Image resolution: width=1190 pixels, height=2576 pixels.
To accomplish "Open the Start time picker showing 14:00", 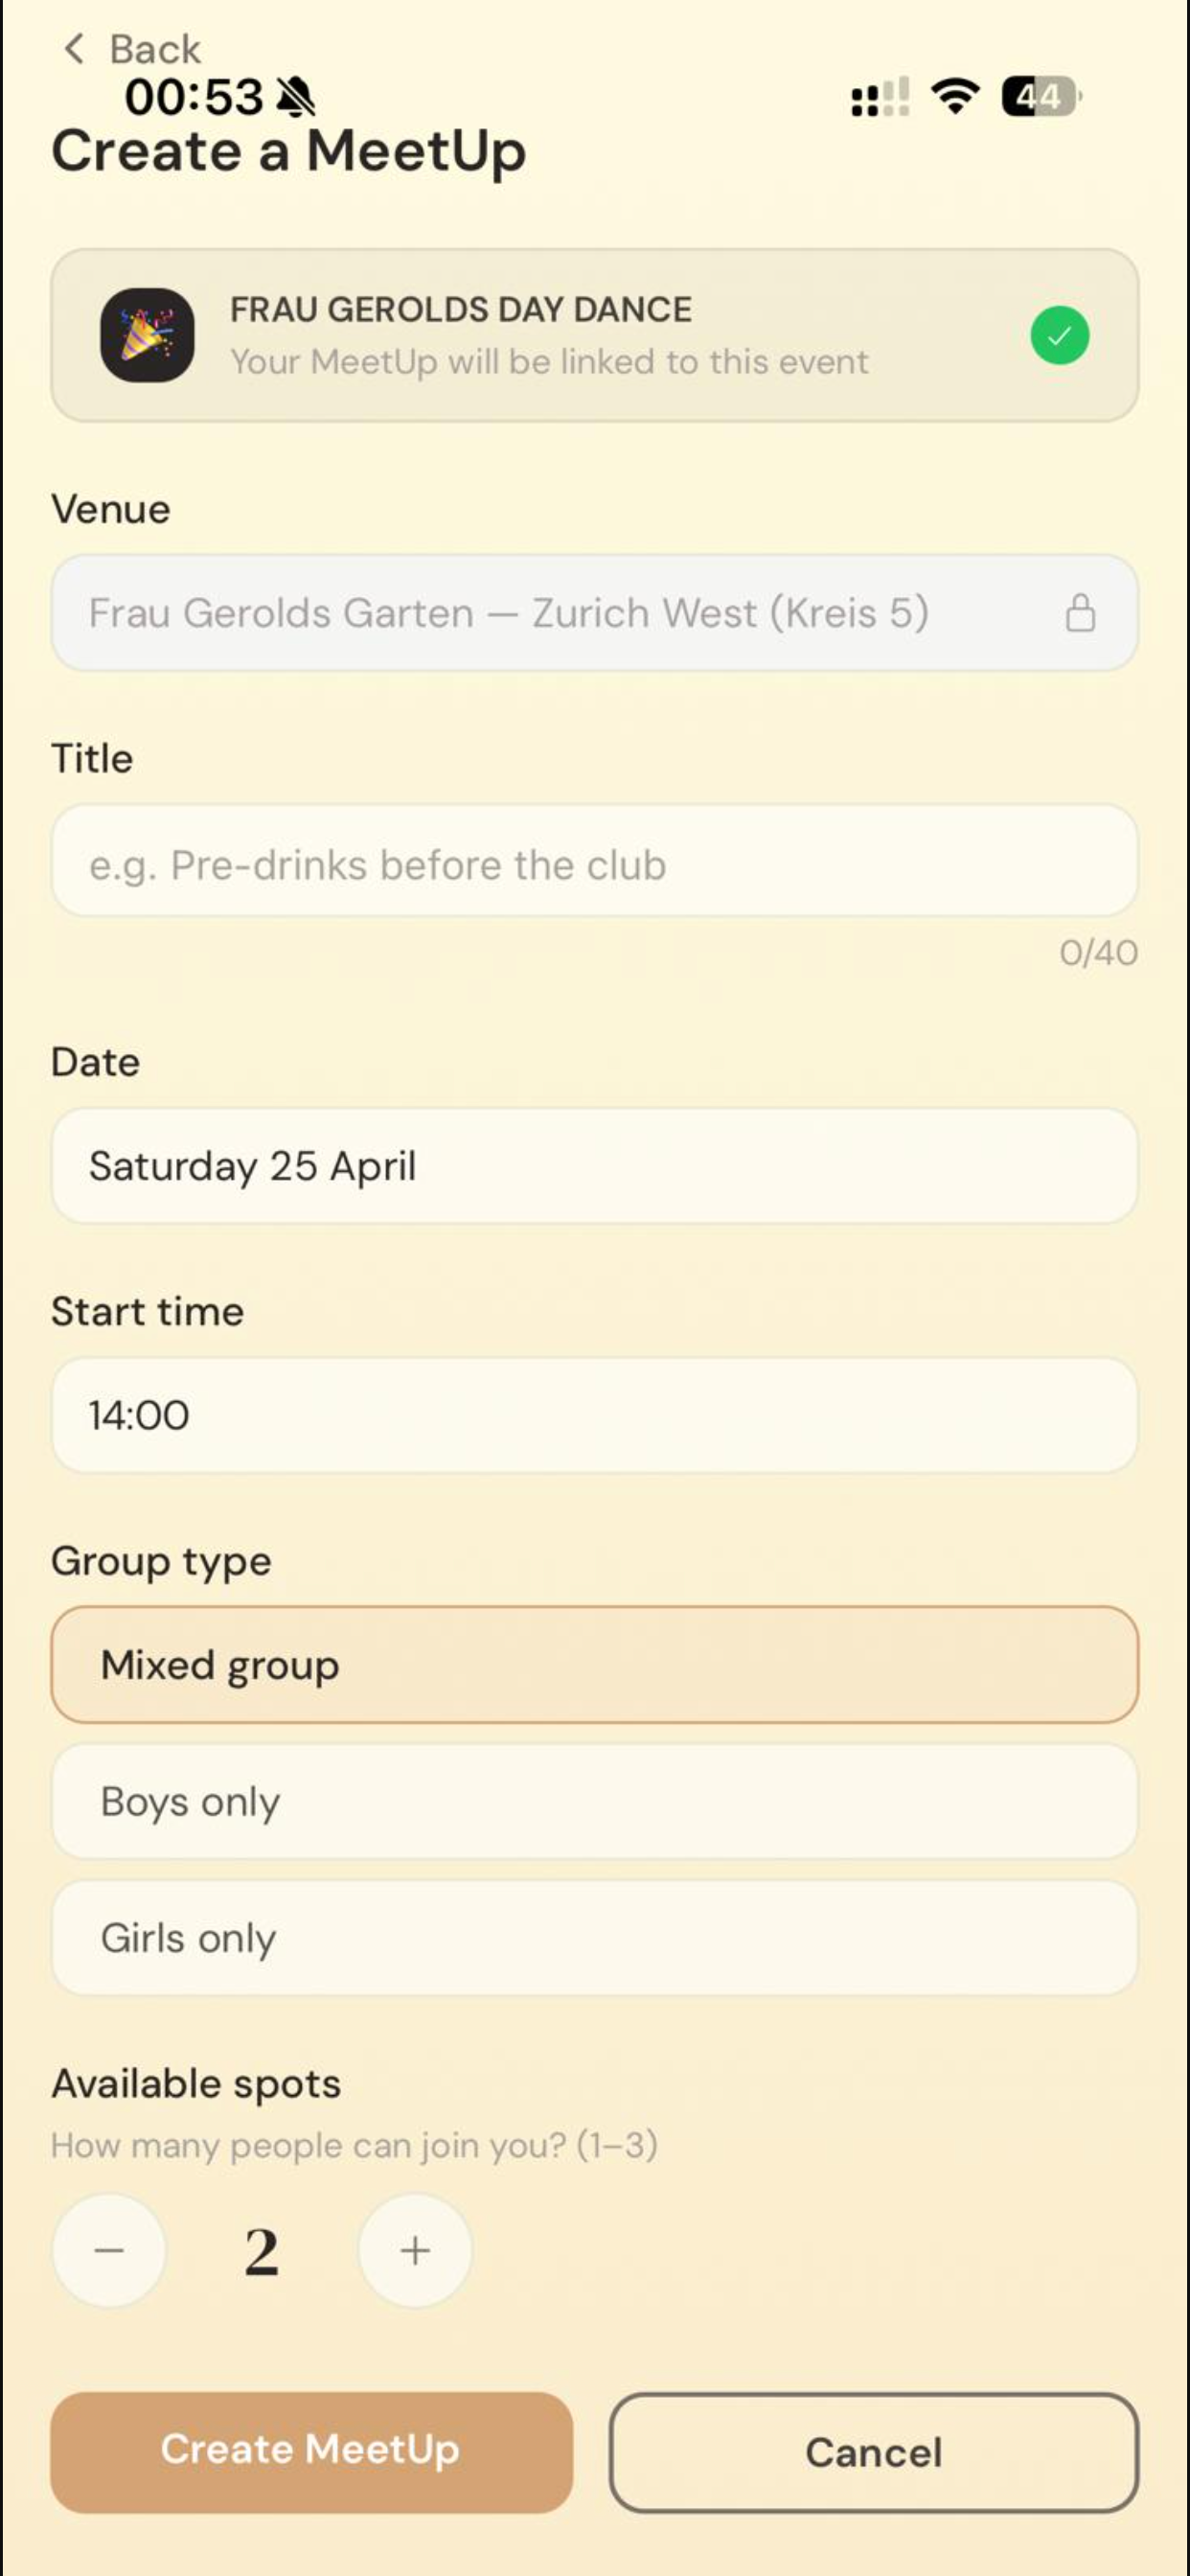I will point(594,1414).
